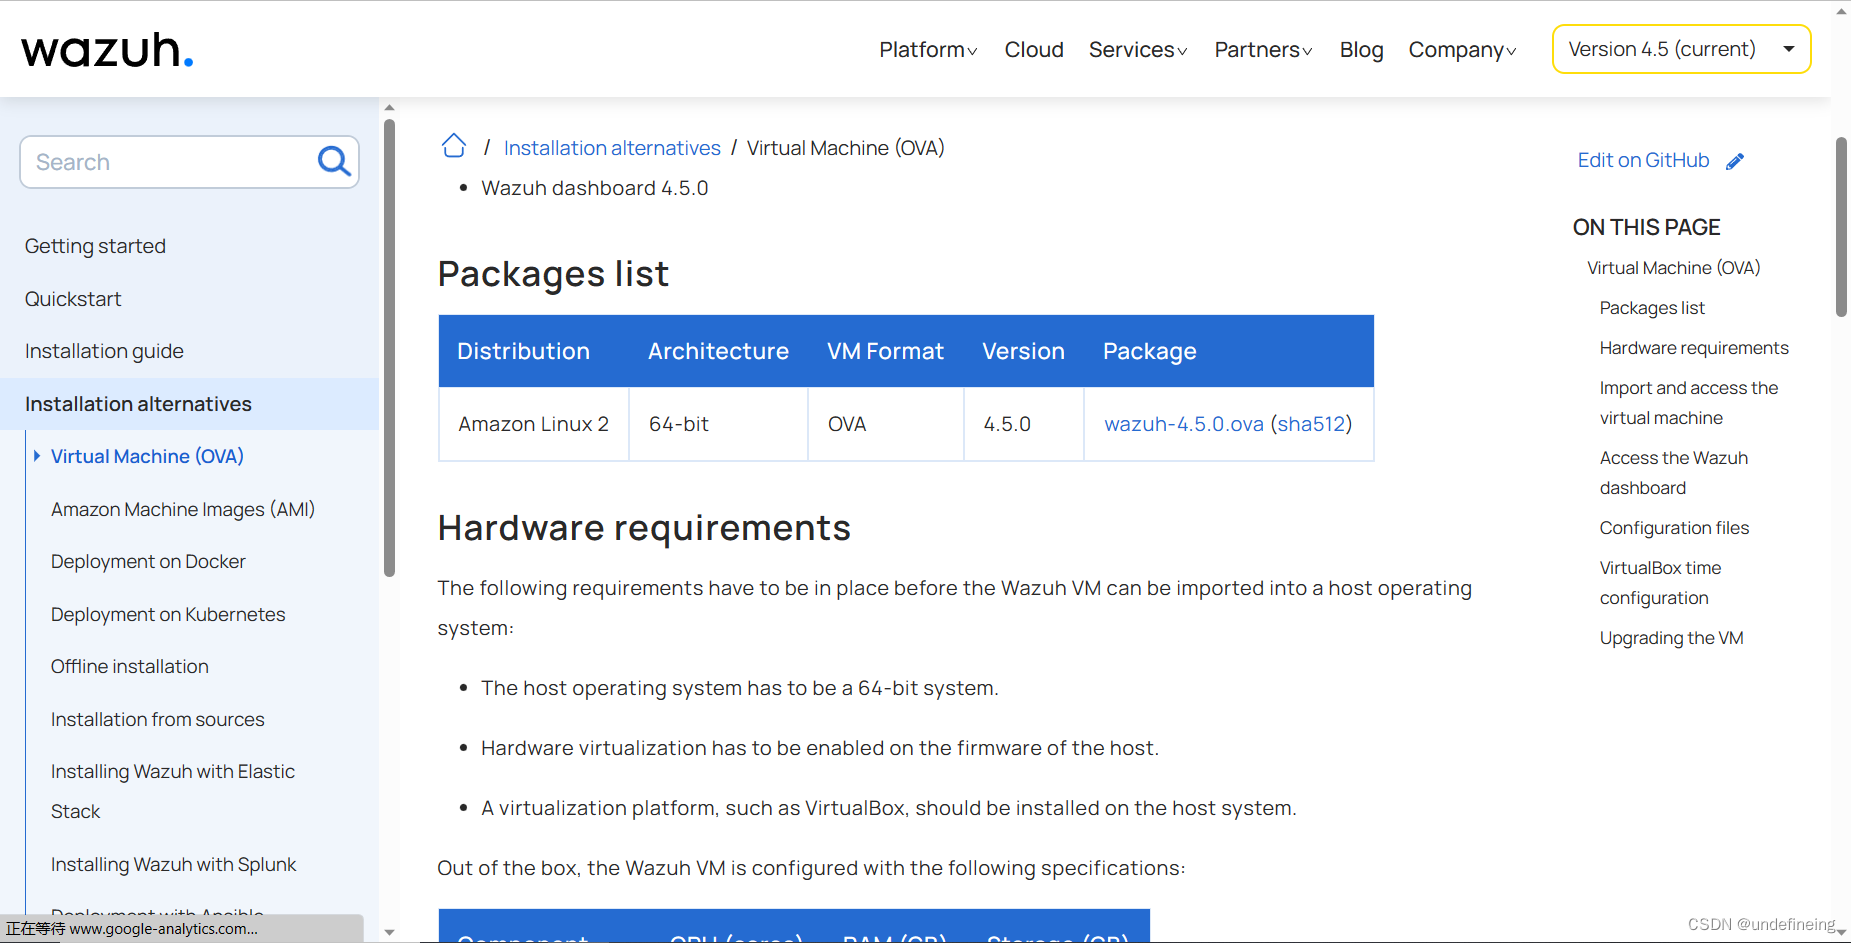1851x943 pixels.
Task: Open the Company menu
Action: [x=1462, y=49]
